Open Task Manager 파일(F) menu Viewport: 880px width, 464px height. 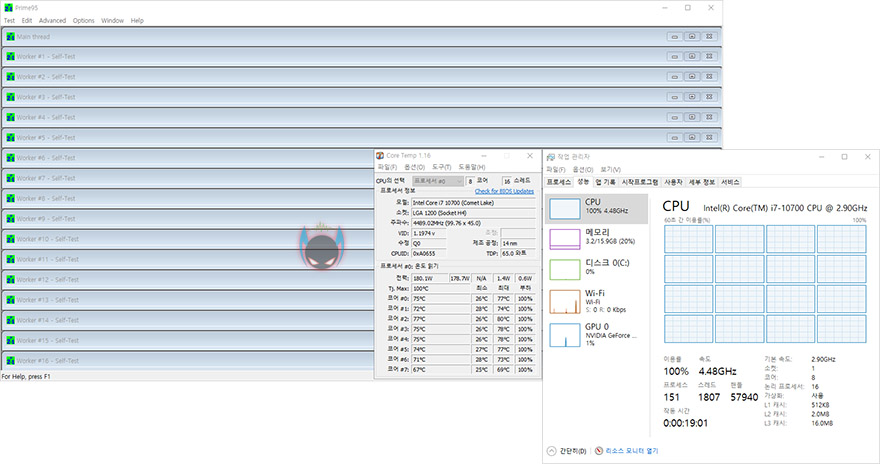[x=556, y=169]
